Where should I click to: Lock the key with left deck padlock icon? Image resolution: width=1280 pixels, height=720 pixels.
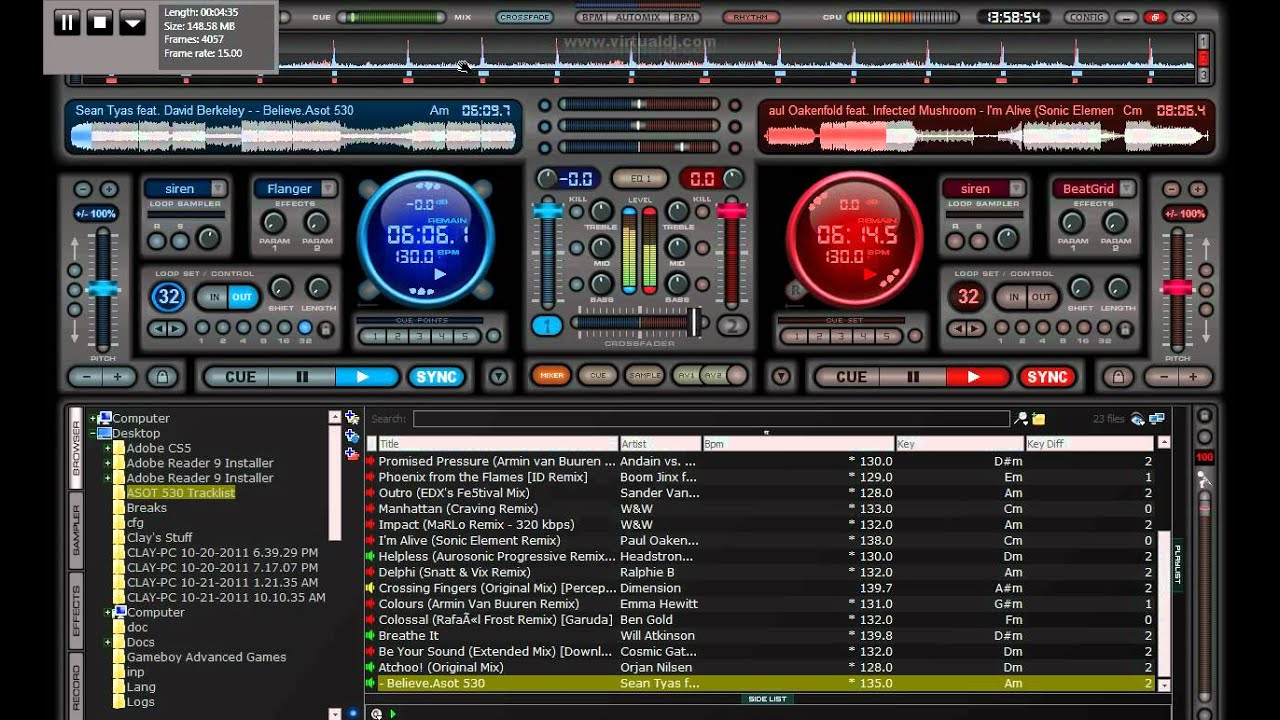point(162,377)
